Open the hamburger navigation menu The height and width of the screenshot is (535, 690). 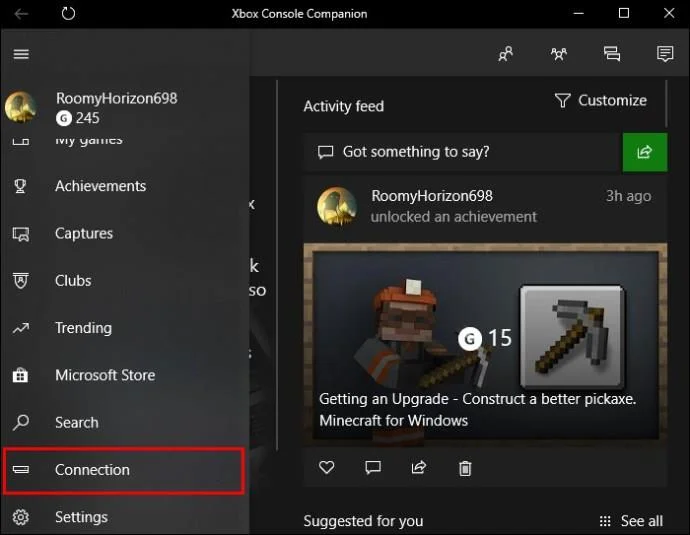(x=21, y=54)
